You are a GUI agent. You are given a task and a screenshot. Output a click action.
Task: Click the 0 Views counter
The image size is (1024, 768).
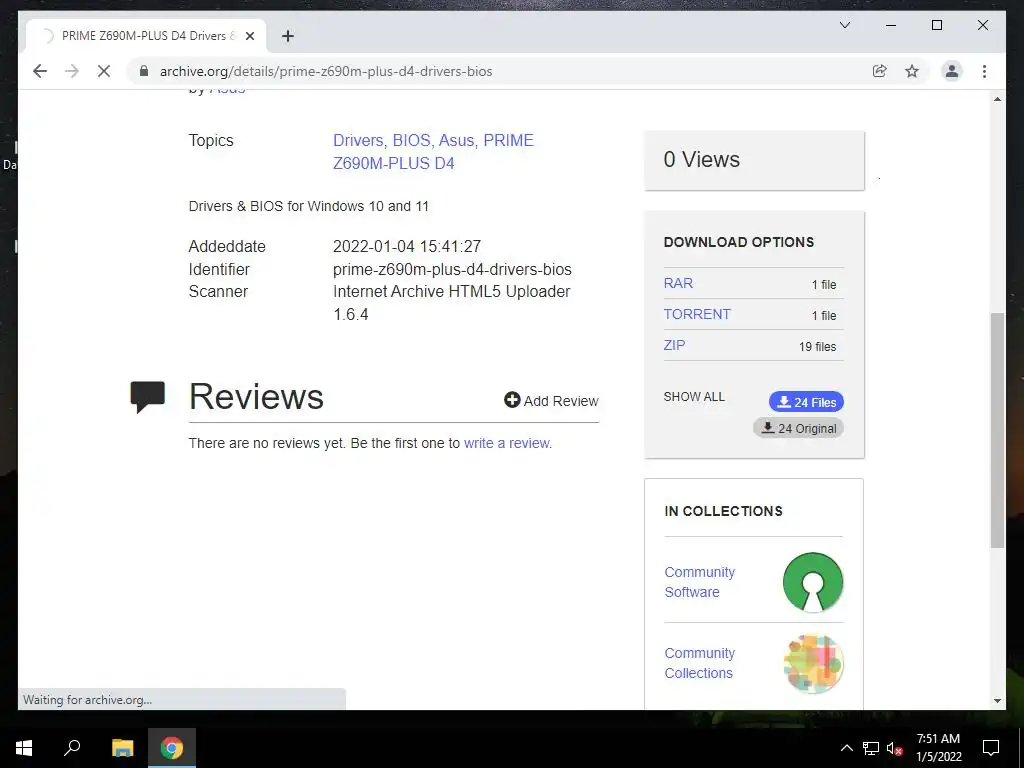pyautogui.click(x=701, y=159)
